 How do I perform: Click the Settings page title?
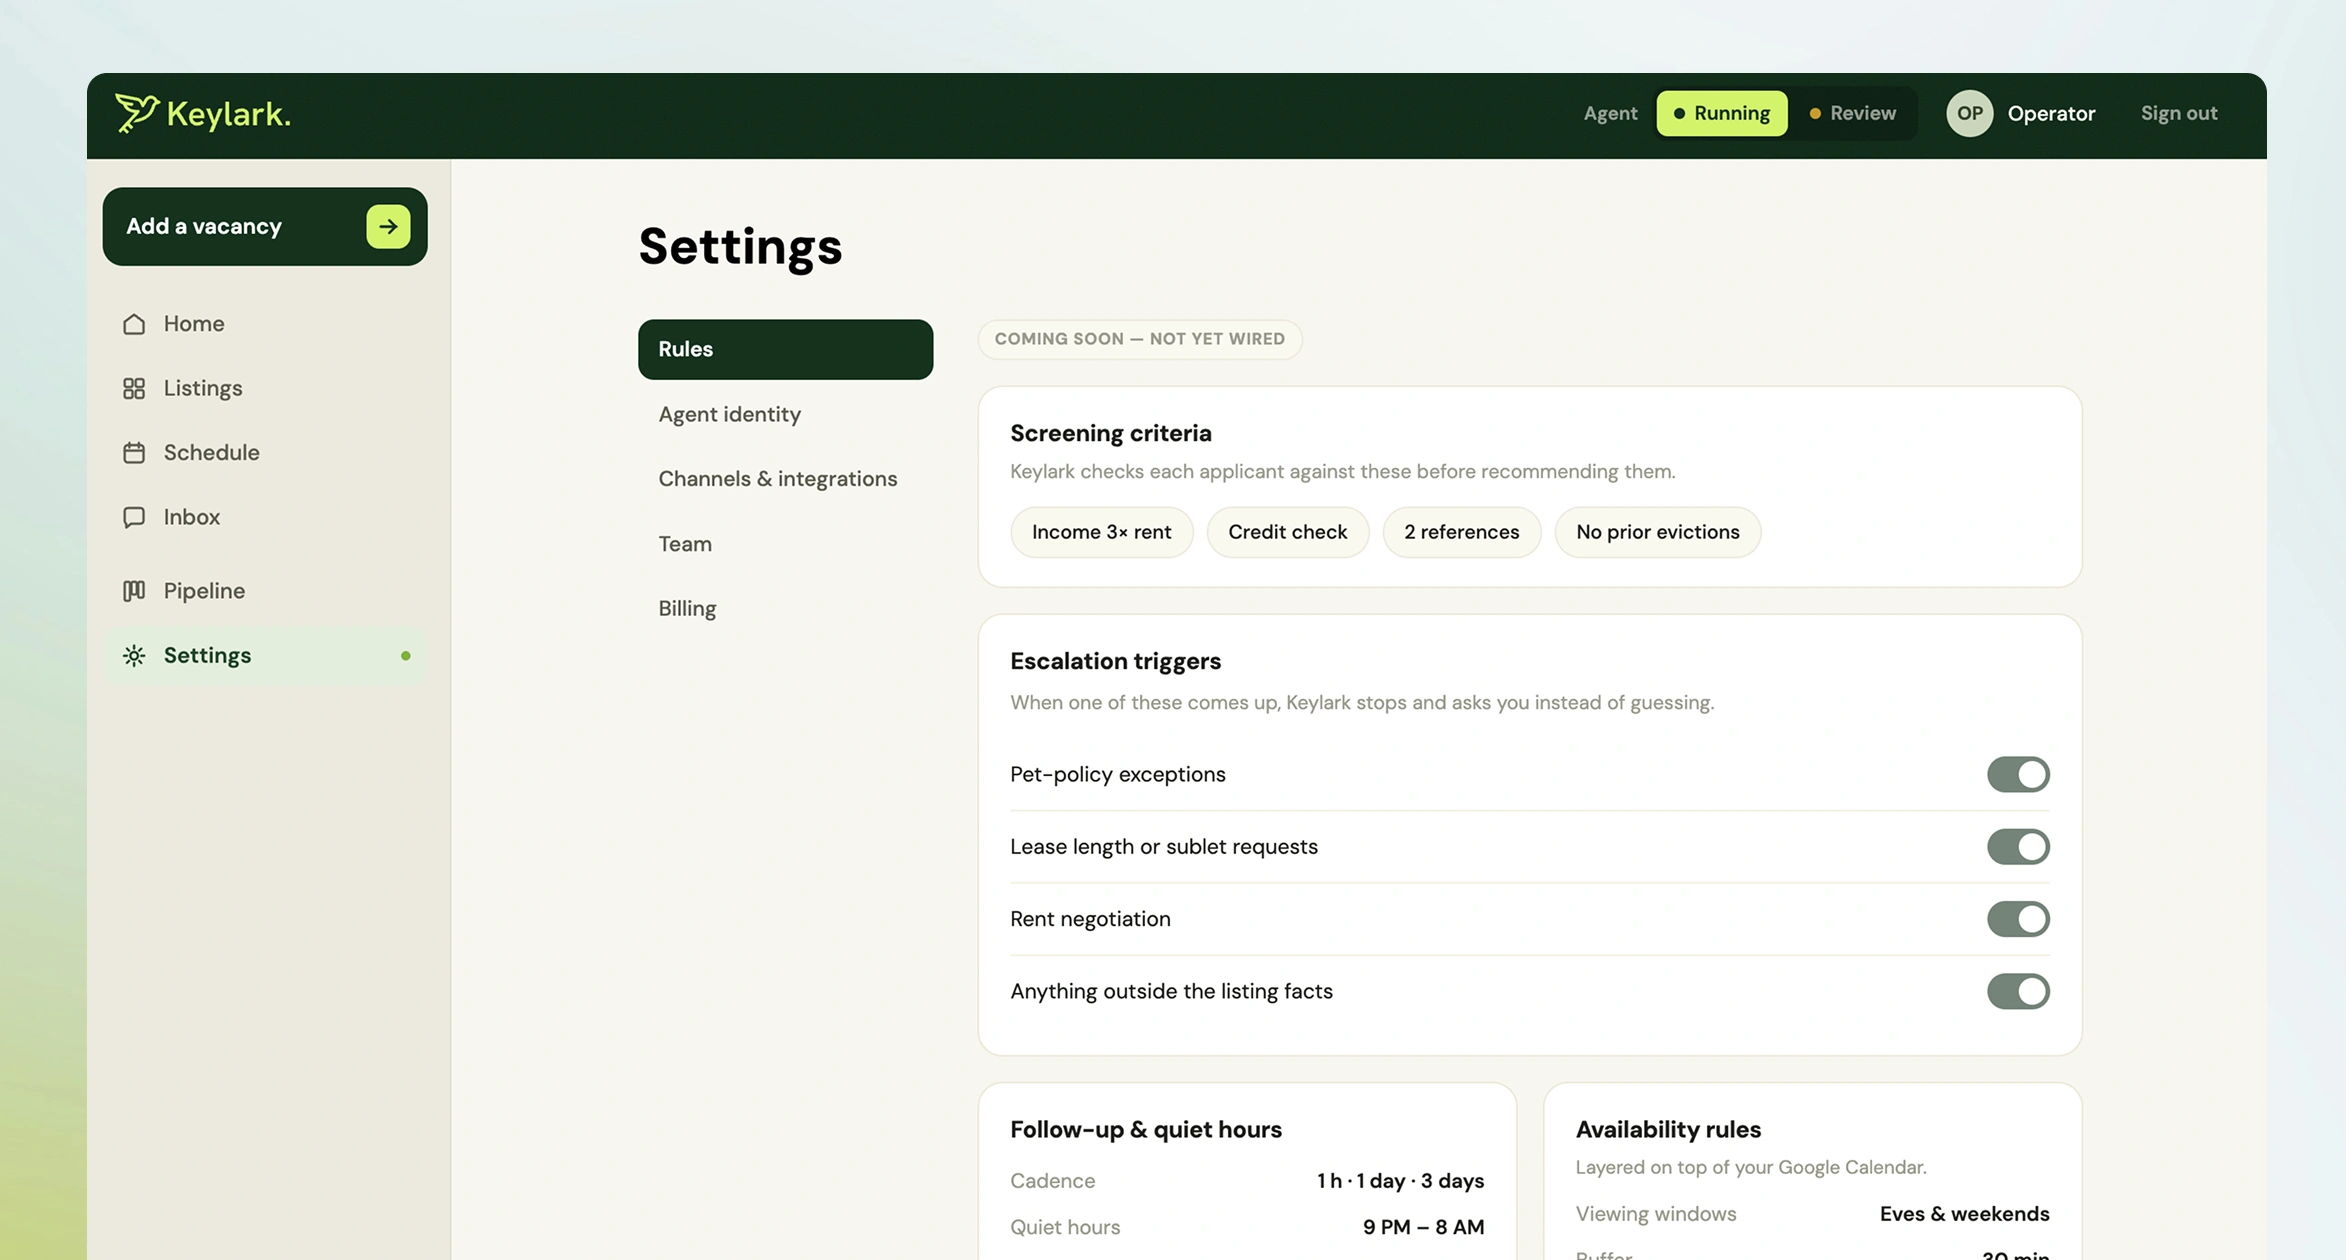click(740, 247)
